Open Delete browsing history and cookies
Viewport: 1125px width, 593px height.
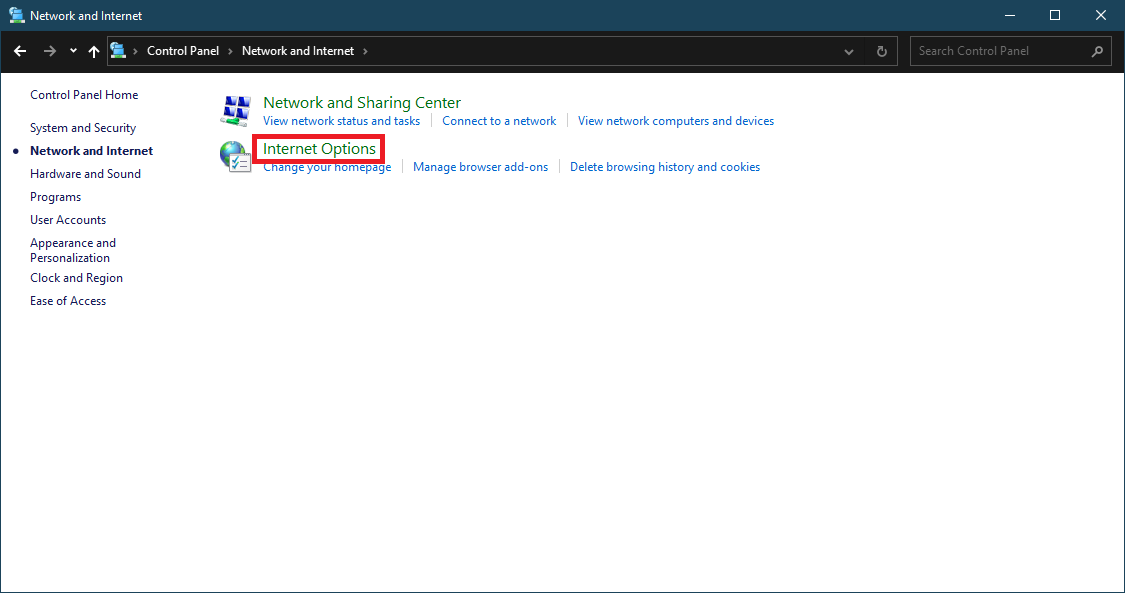point(665,166)
